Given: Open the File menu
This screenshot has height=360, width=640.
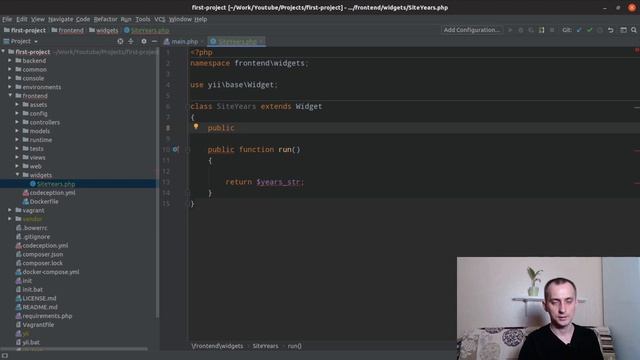Looking at the screenshot, I should (7, 19).
